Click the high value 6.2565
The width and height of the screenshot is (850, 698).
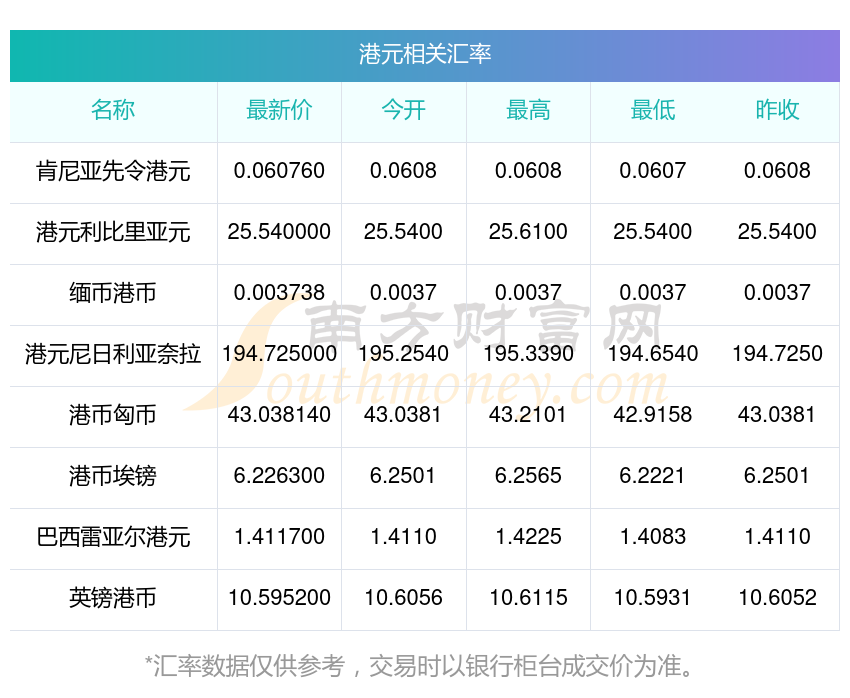(528, 475)
